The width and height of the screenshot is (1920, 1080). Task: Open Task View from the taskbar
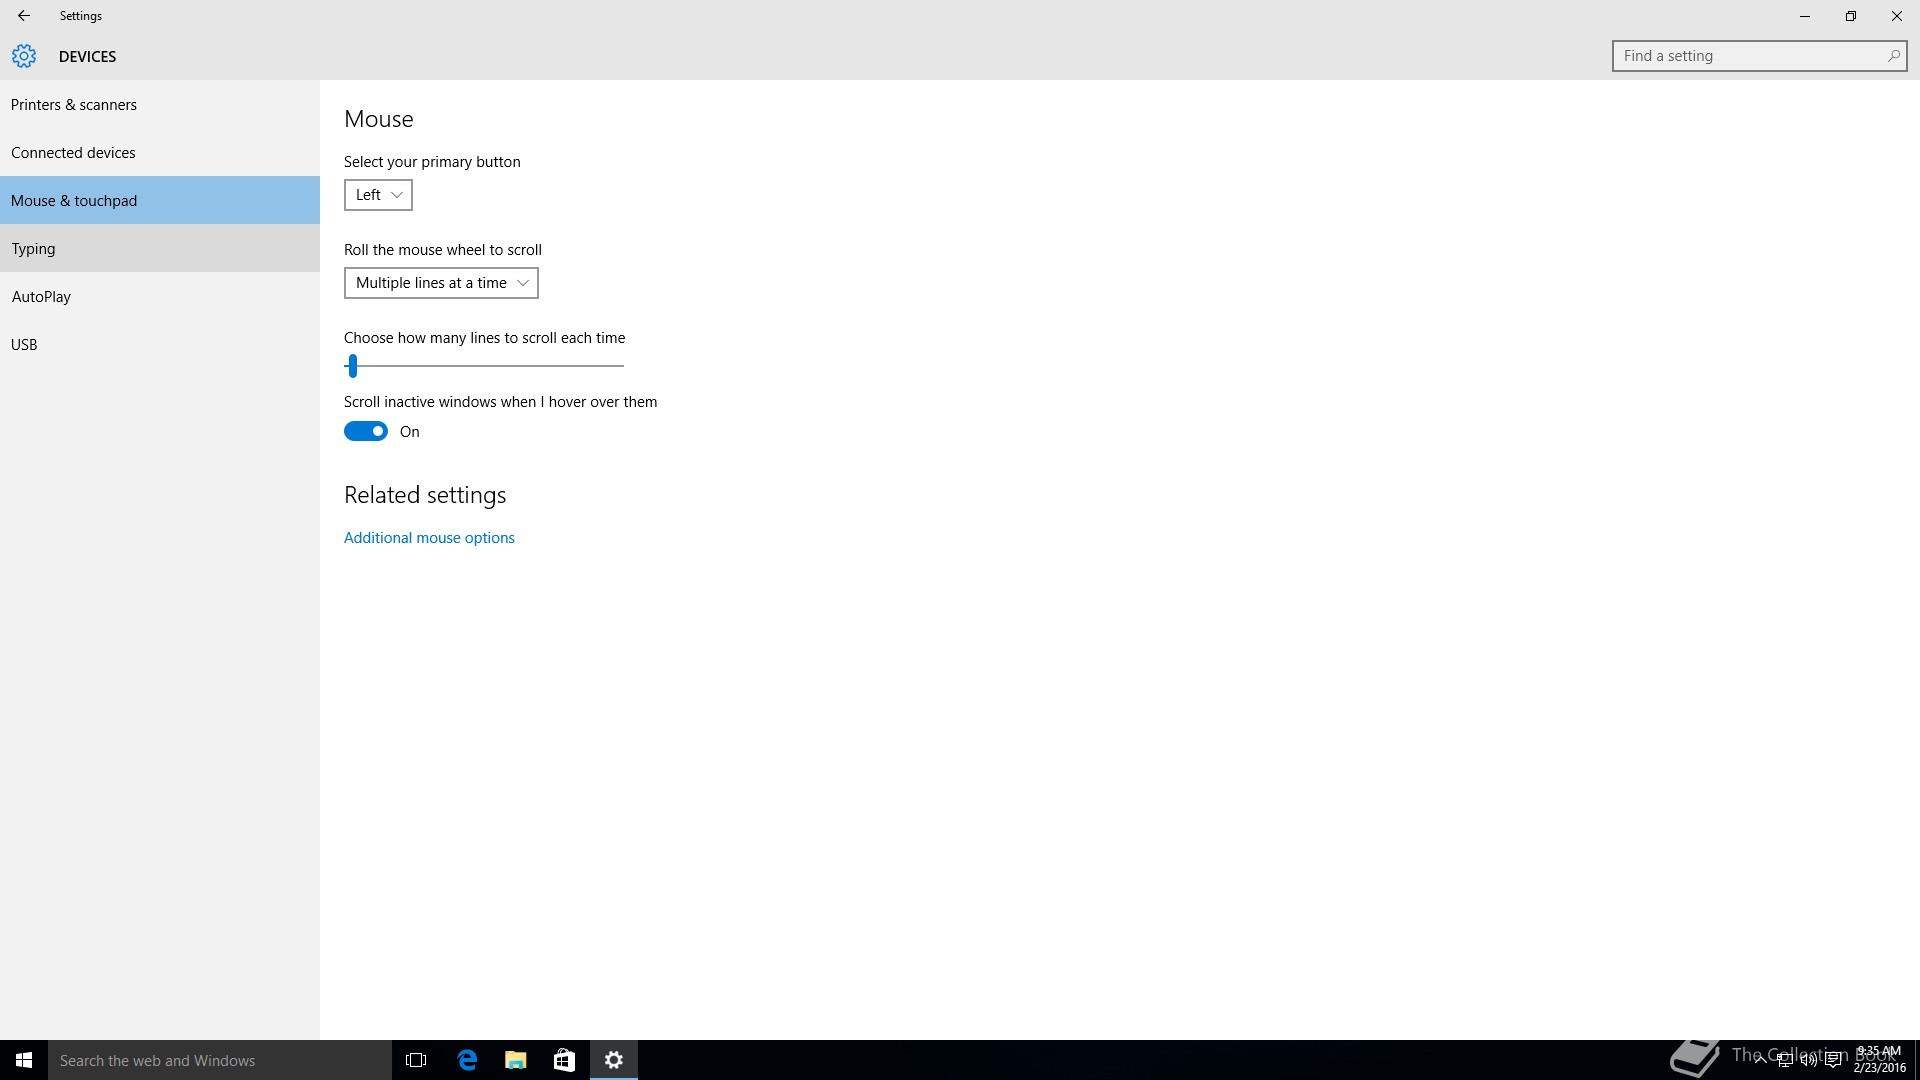coord(416,1060)
